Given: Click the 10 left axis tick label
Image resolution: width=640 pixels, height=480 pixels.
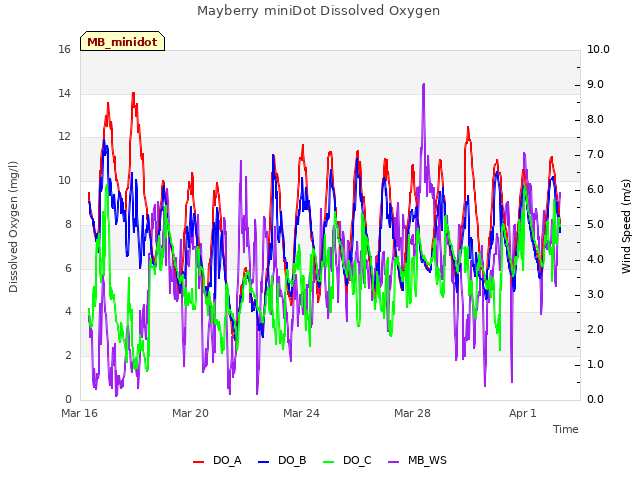Looking at the screenshot, I should point(64,180).
